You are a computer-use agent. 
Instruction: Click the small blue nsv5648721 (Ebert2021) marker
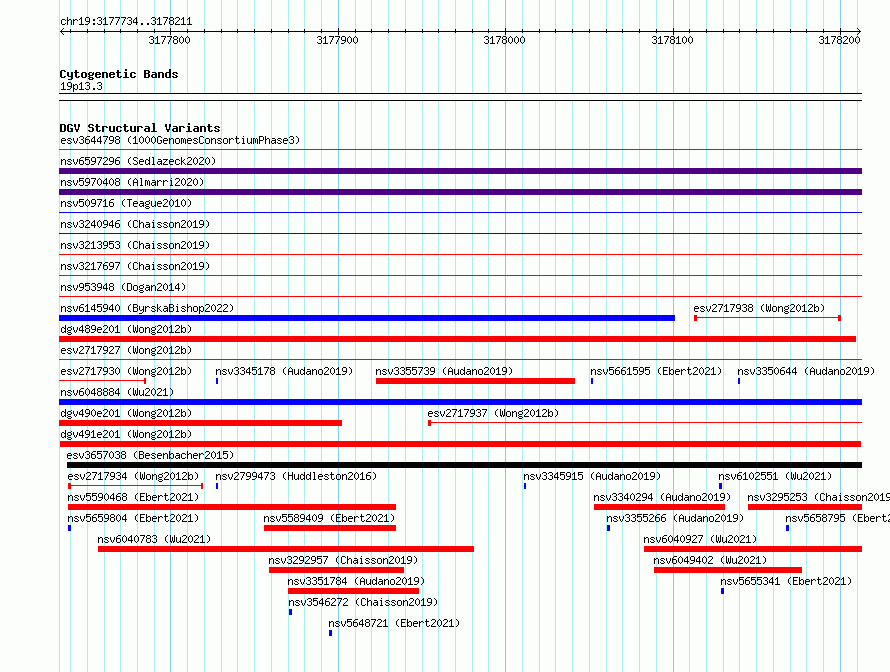coord(330,633)
